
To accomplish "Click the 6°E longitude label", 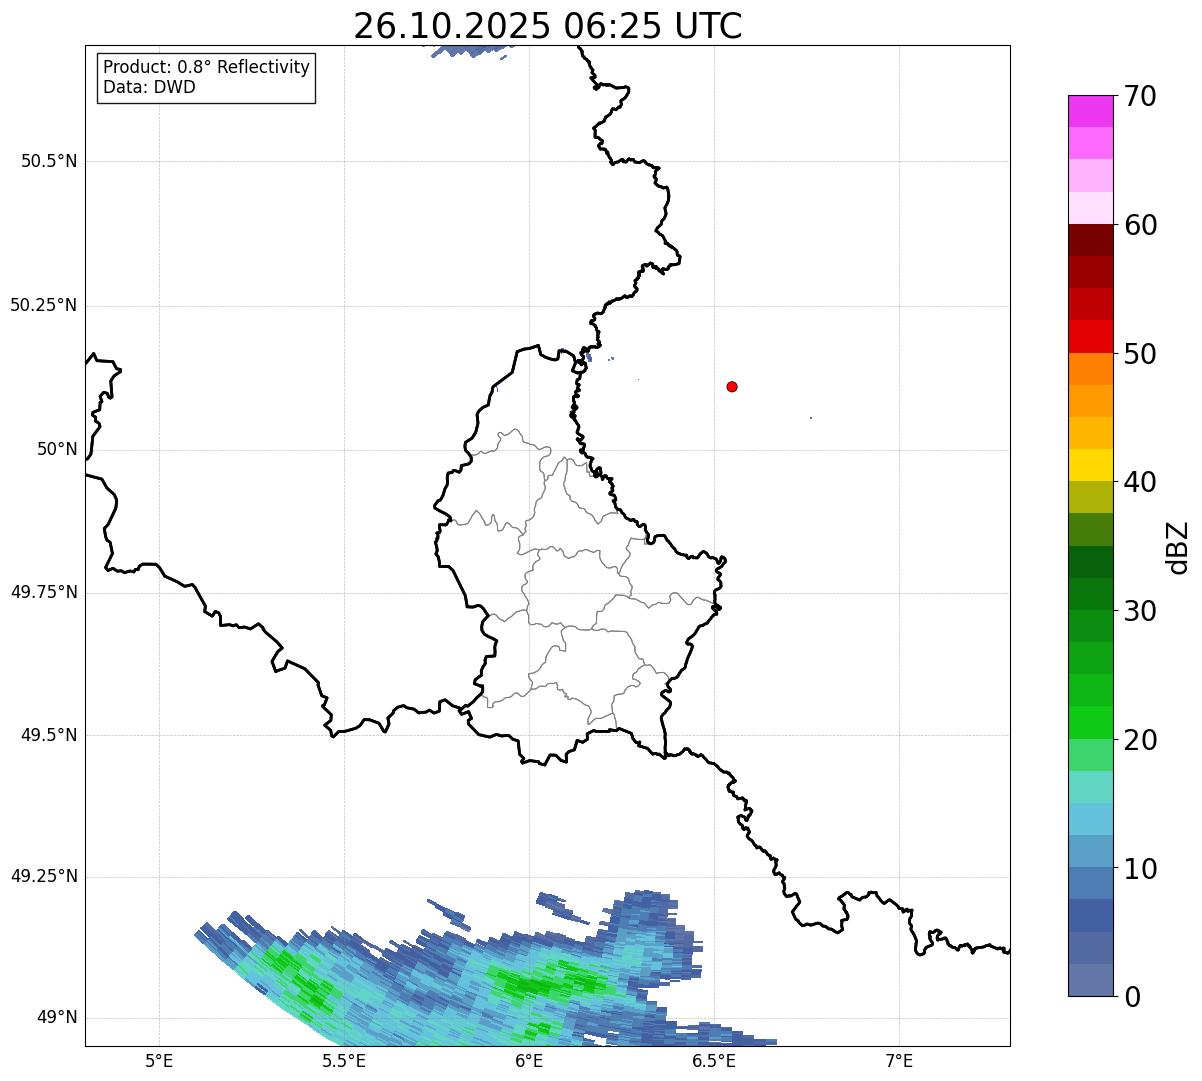I will (x=529, y=1060).
